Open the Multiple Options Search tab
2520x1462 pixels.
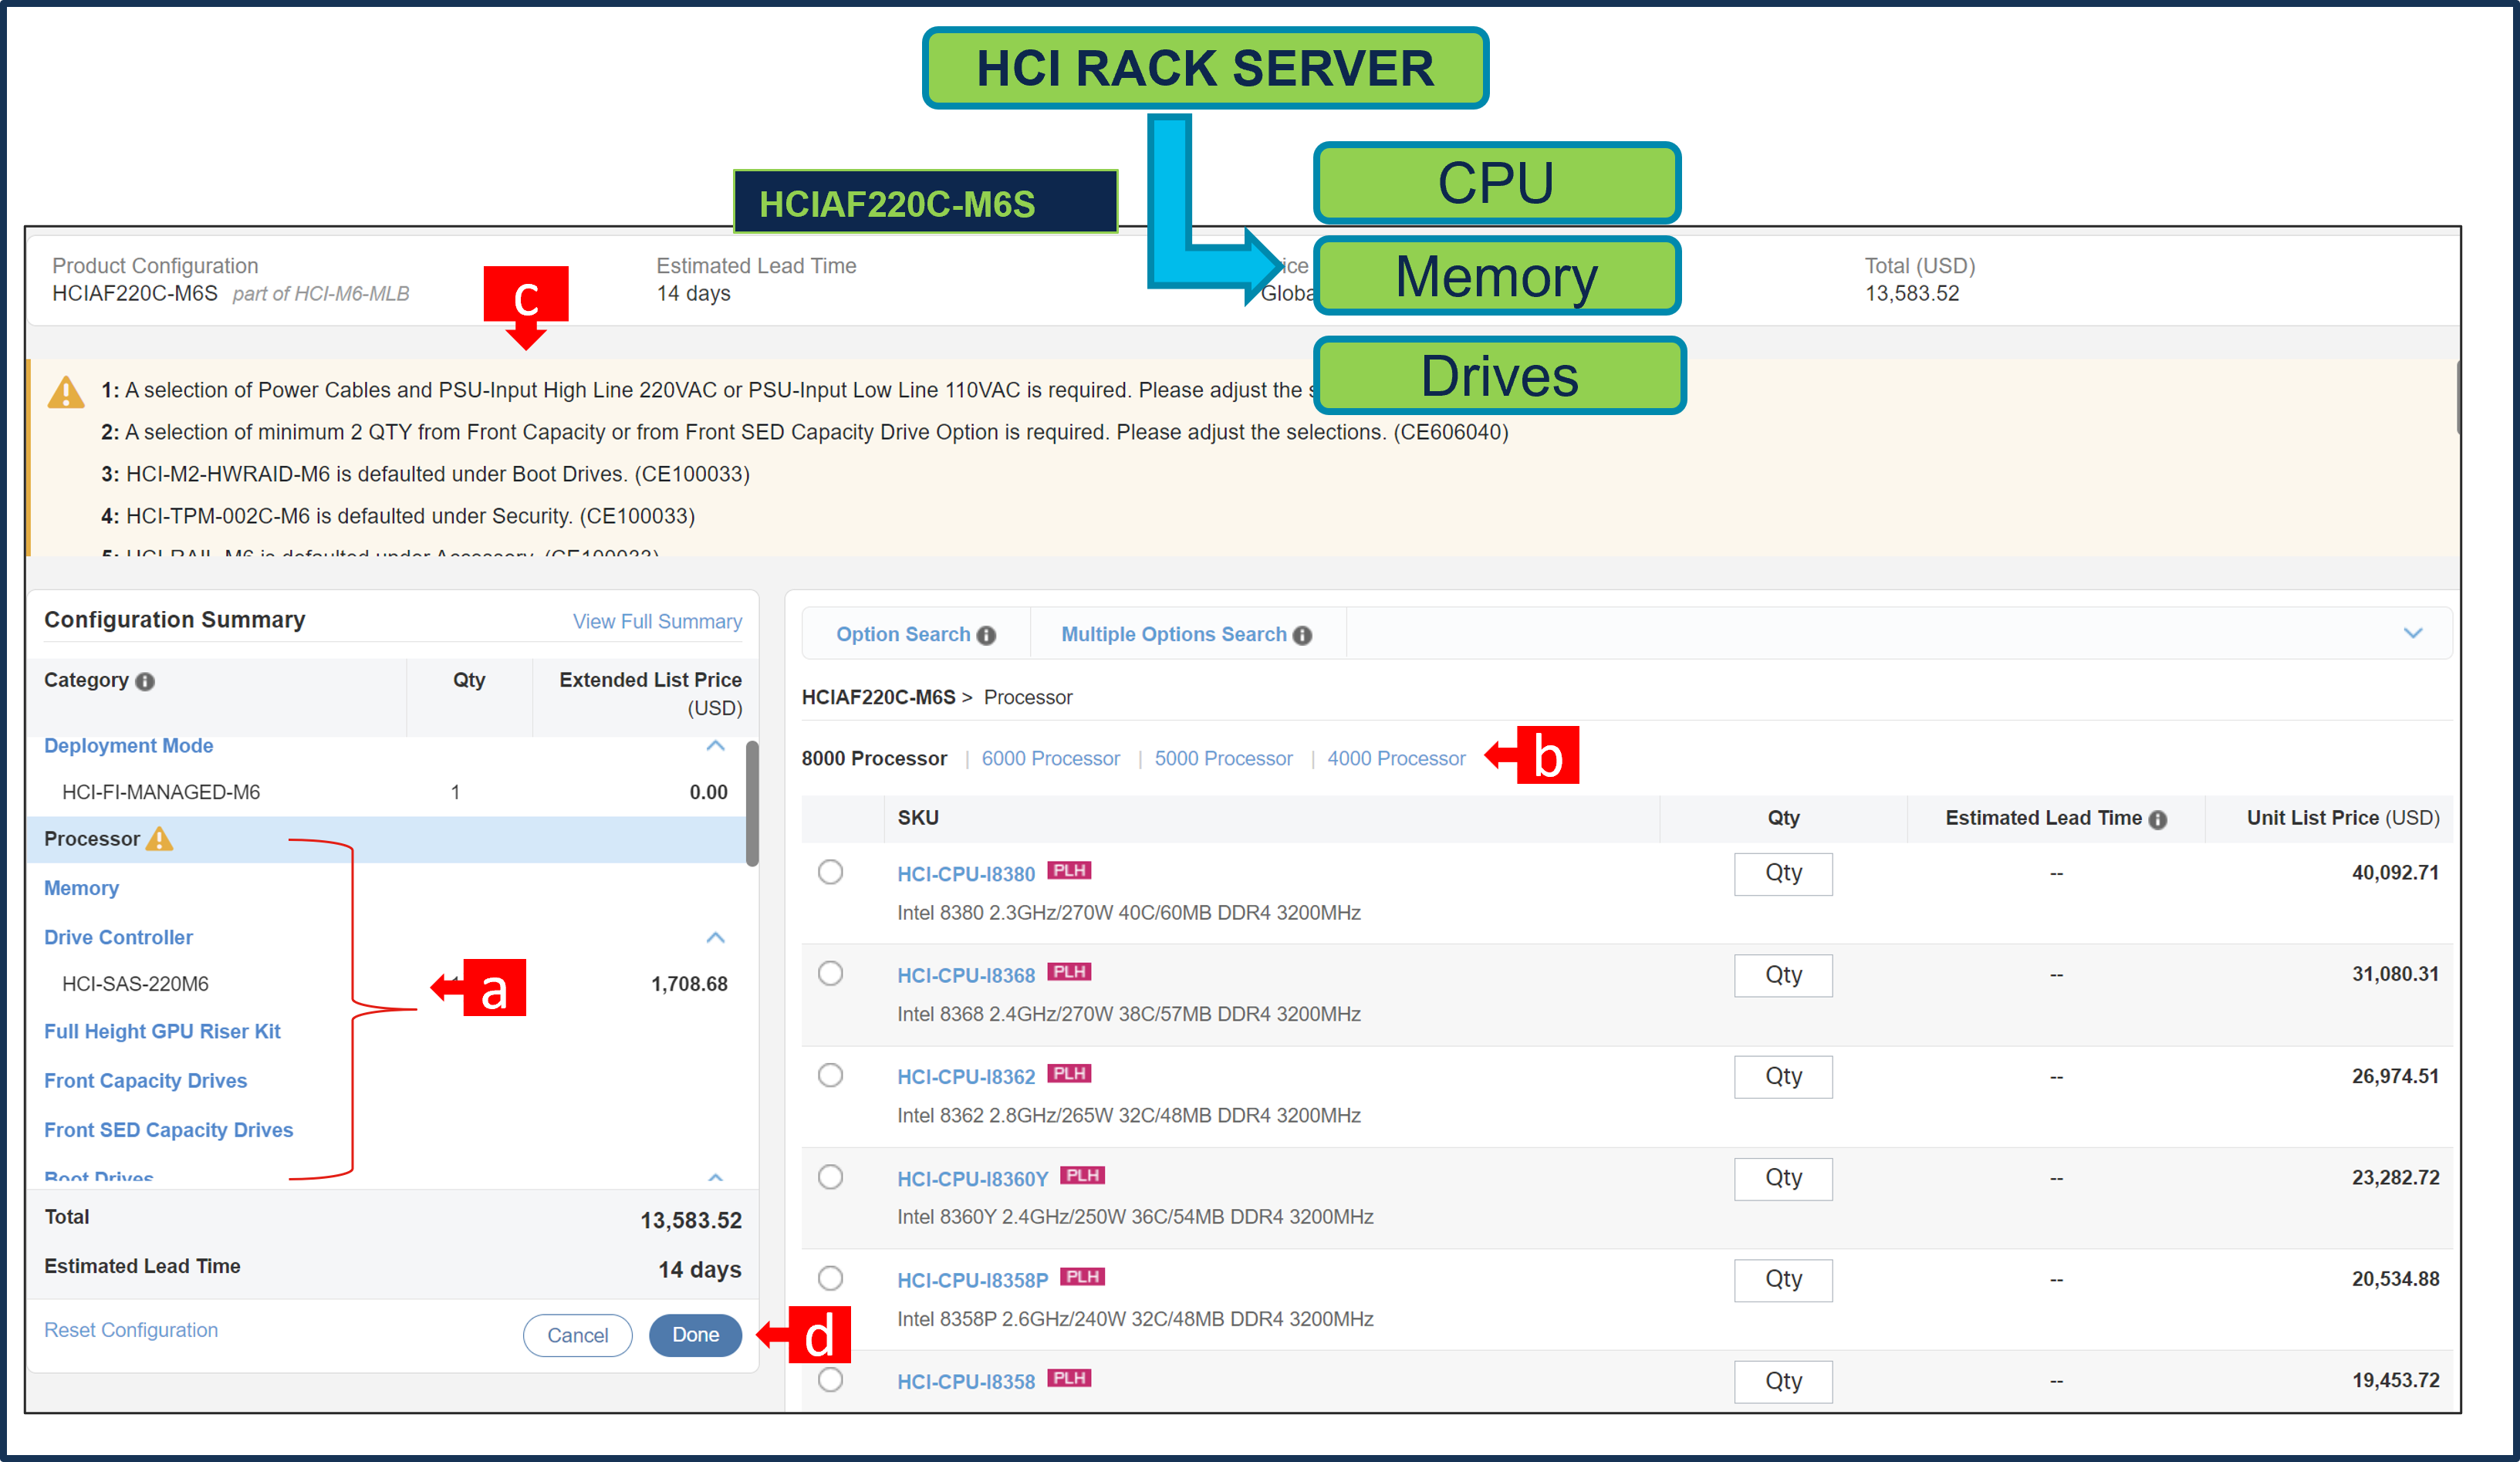click(1174, 635)
